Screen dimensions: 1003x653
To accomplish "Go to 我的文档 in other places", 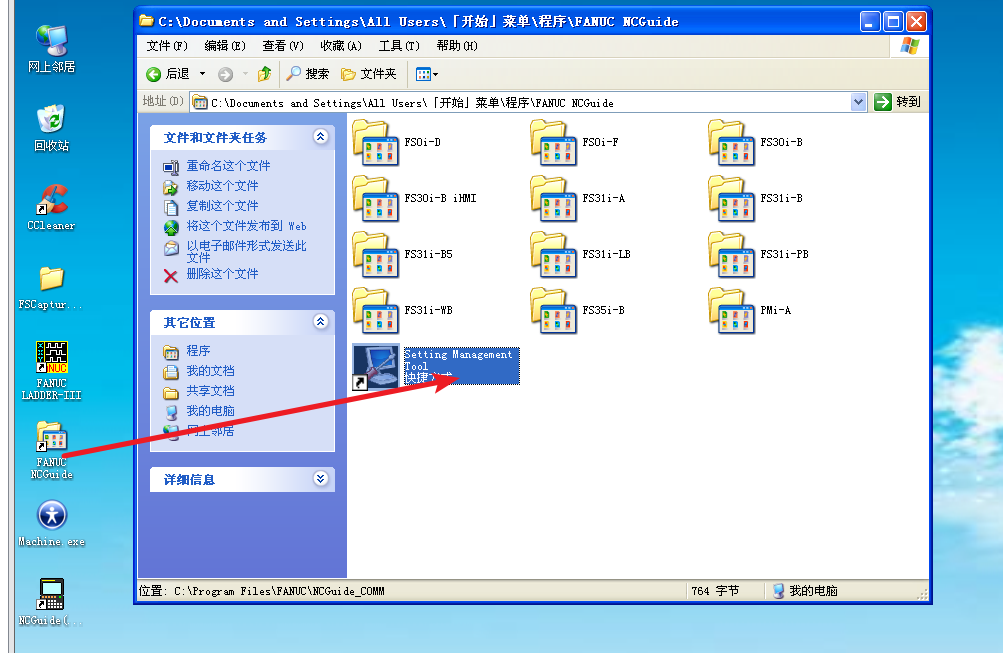I will click(210, 371).
